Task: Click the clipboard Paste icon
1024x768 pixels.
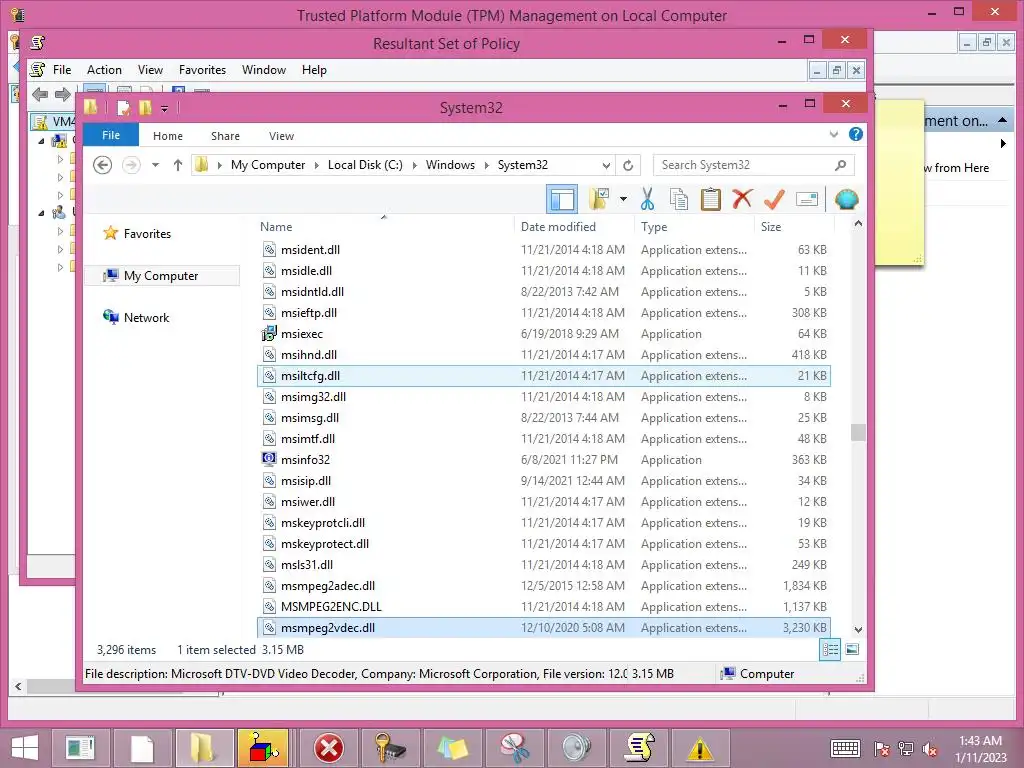Action: click(711, 199)
